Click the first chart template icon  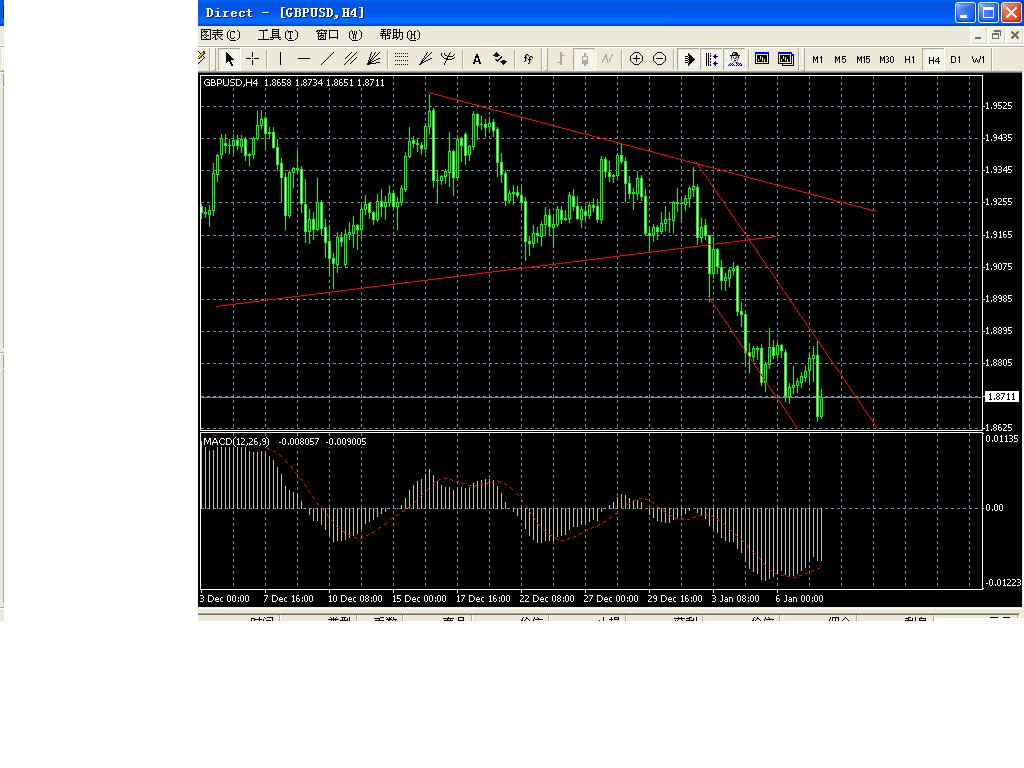click(x=761, y=59)
